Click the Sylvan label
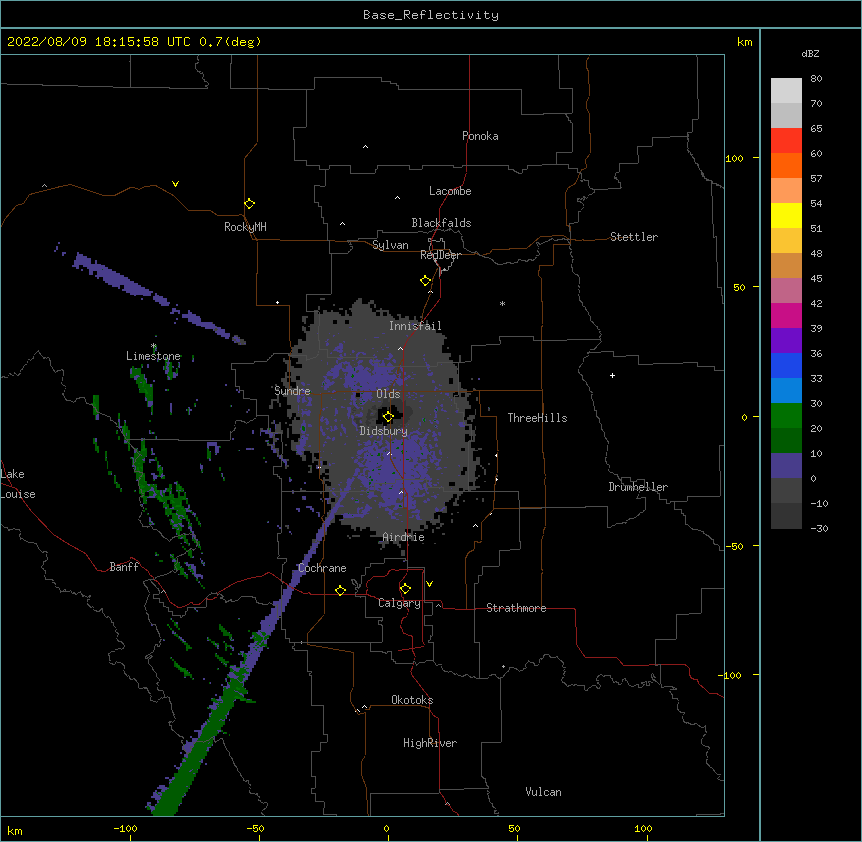Viewport: 862px width, 842px height. pyautogui.click(x=390, y=245)
